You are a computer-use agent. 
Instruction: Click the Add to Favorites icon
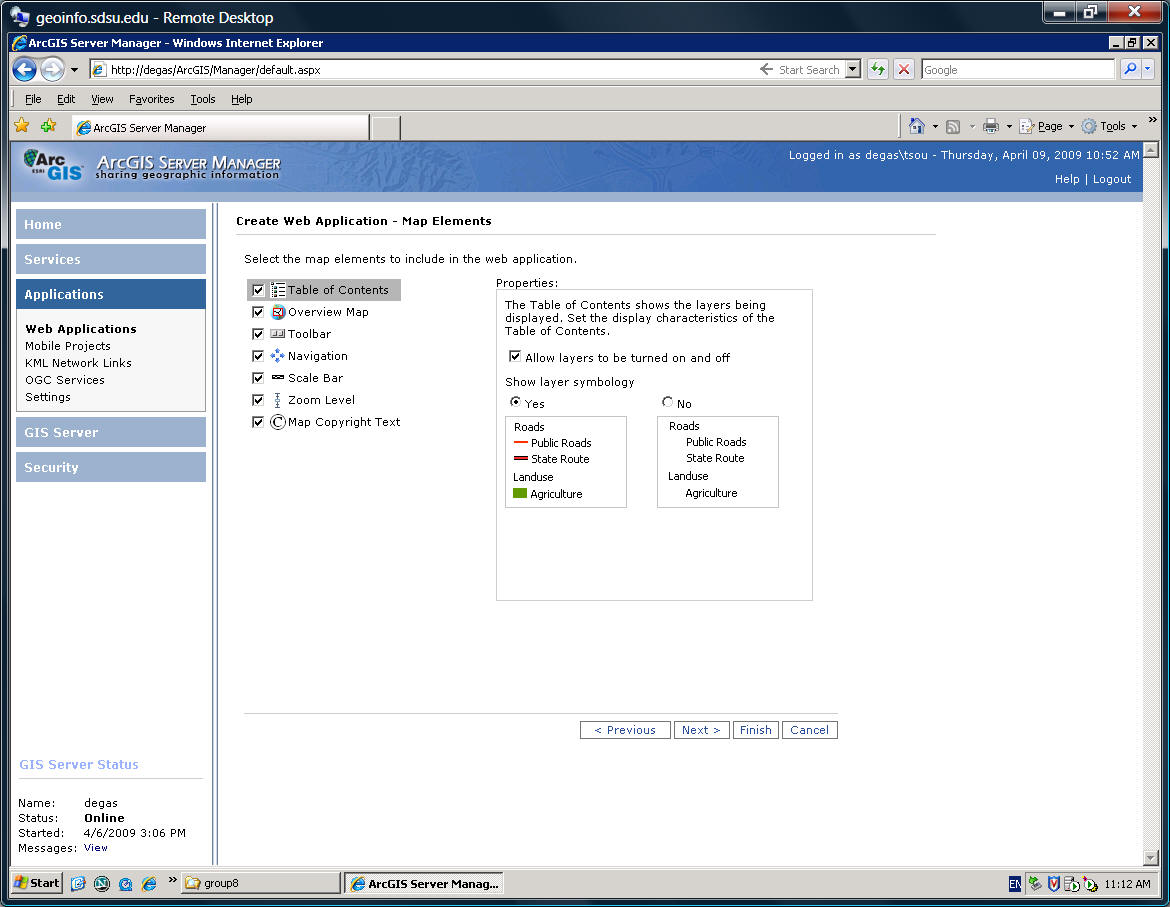coord(49,126)
